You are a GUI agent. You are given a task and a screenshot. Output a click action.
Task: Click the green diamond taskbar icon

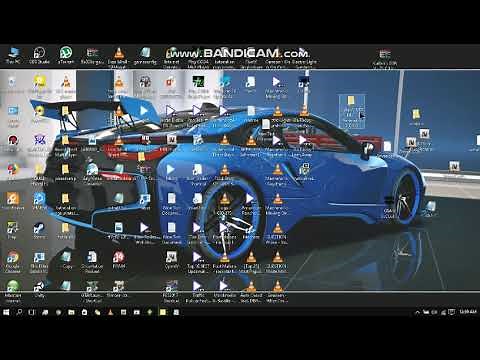click(x=150, y=312)
